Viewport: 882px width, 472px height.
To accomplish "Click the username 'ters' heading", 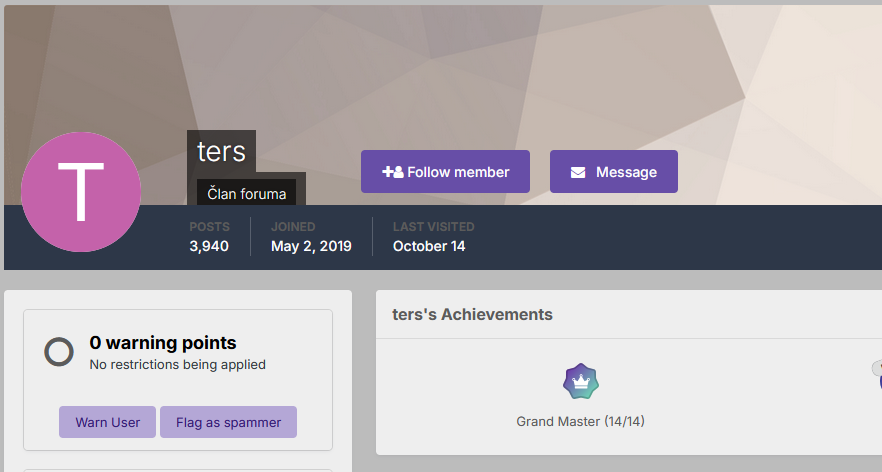I will click(221, 151).
